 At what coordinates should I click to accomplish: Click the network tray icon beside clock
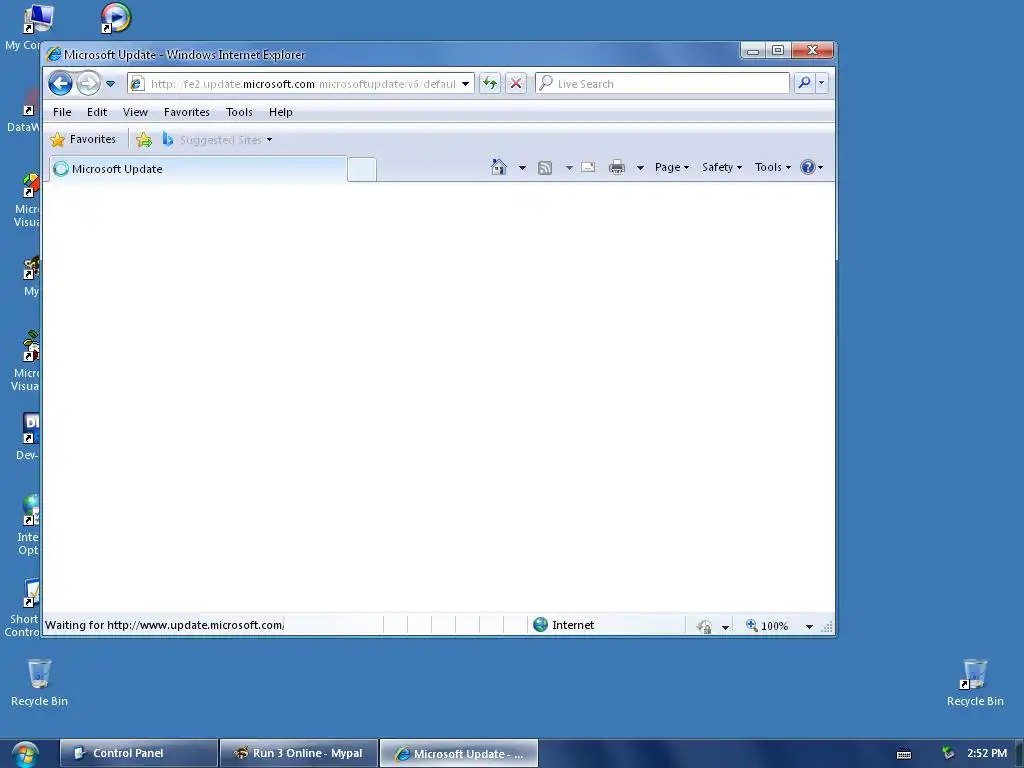pos(948,754)
